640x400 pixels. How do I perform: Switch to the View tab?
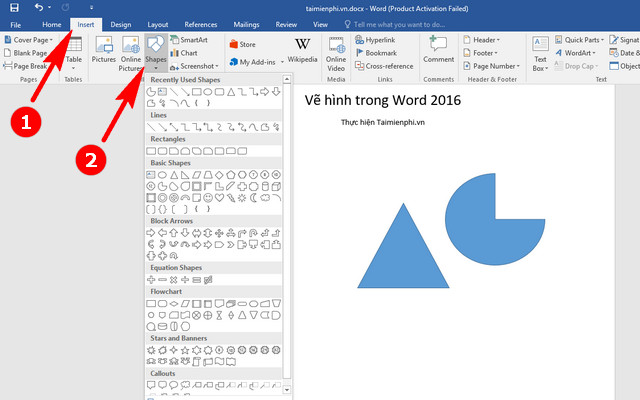(320, 24)
